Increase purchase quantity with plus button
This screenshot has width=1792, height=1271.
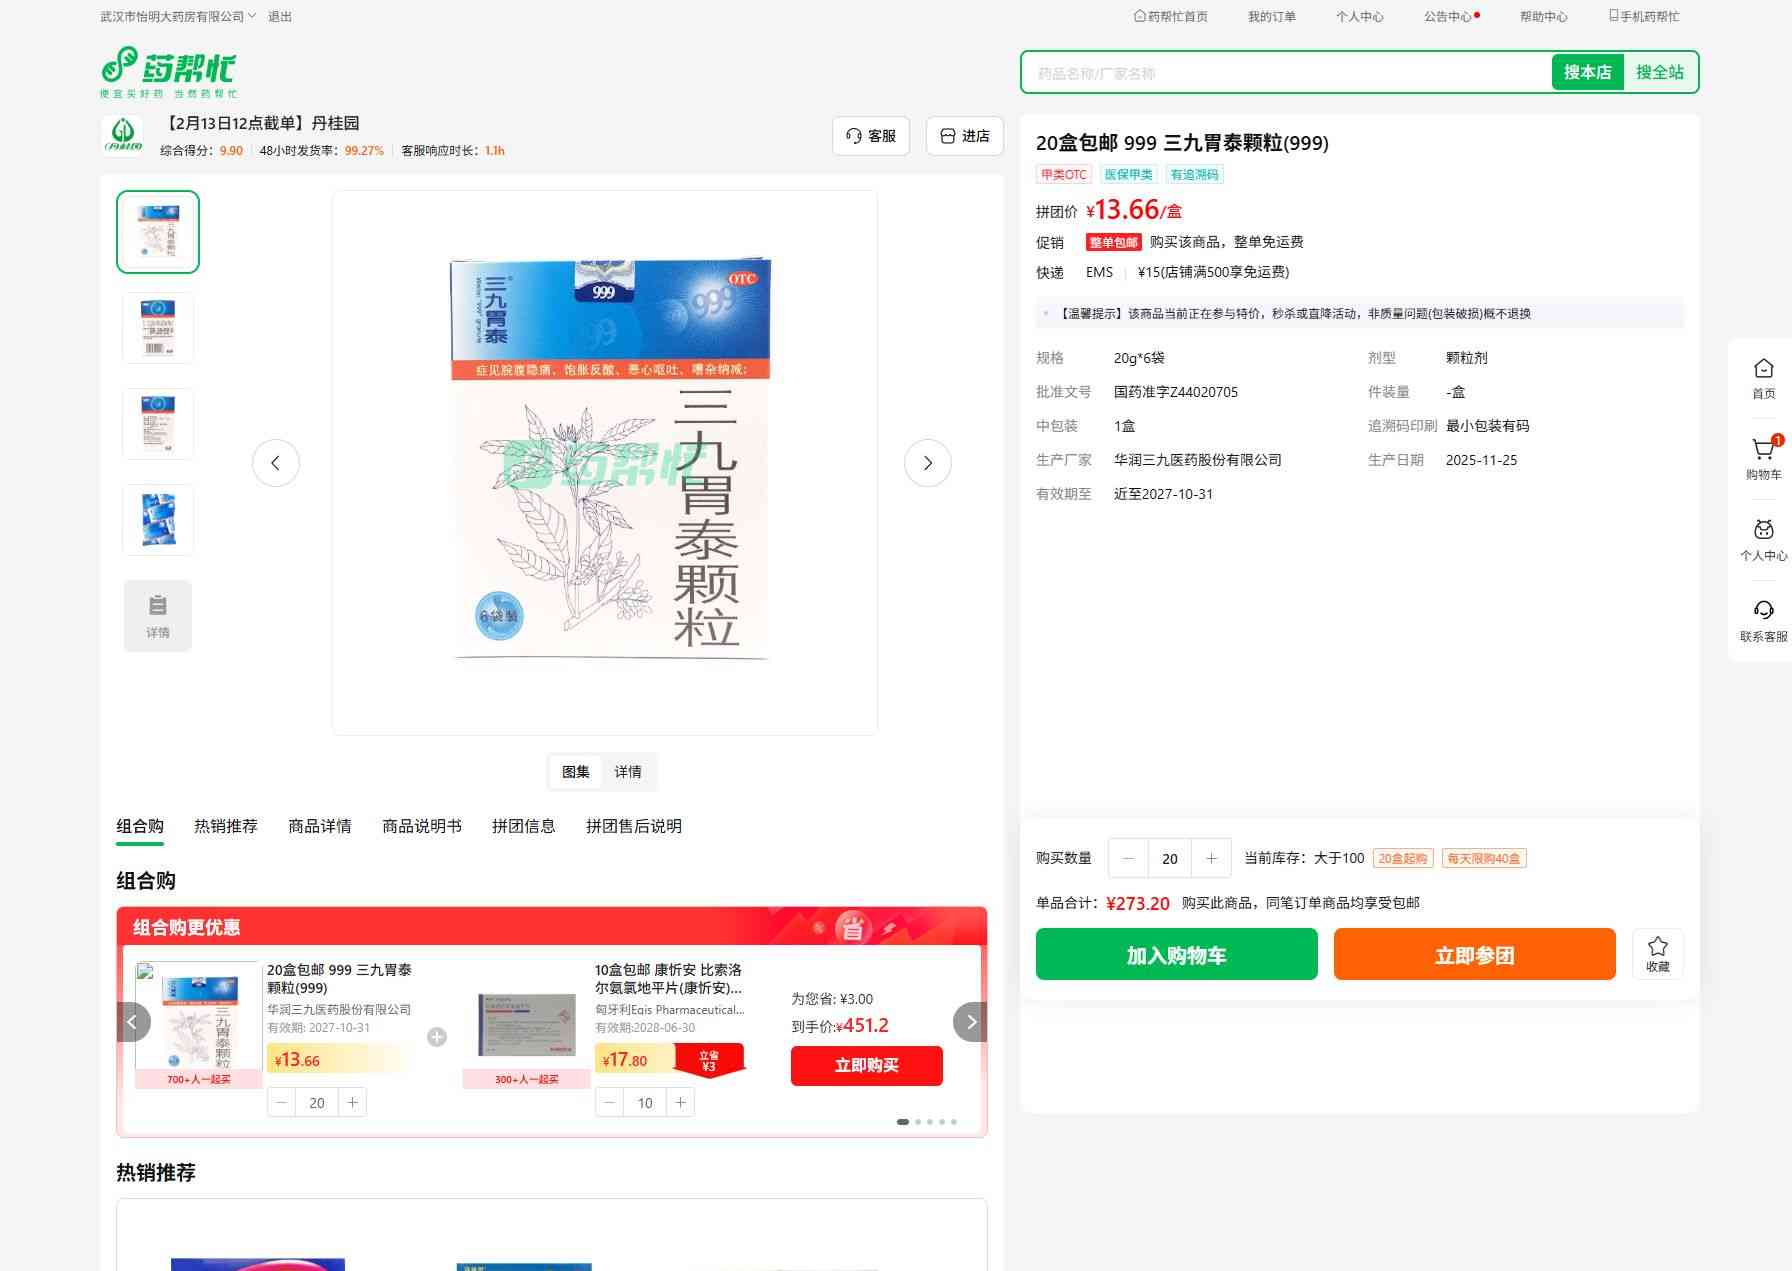click(1211, 858)
